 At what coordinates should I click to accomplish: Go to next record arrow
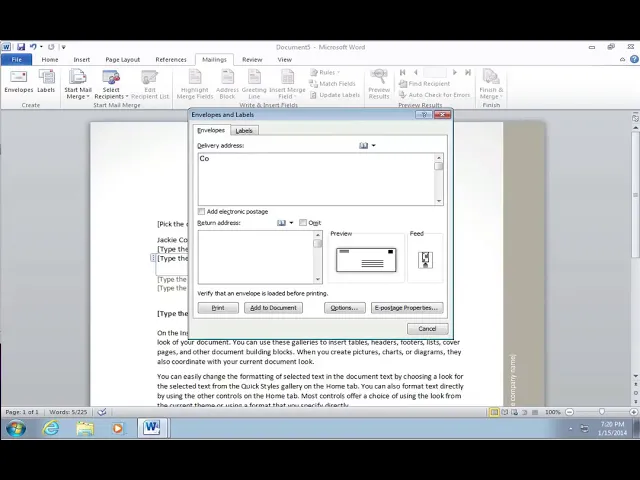coord(454,72)
